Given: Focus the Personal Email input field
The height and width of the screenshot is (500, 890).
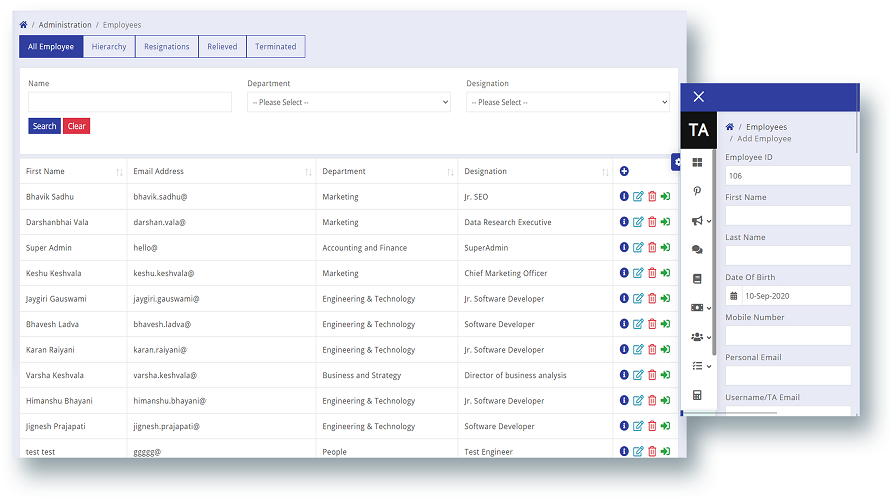Looking at the screenshot, I should [788, 376].
